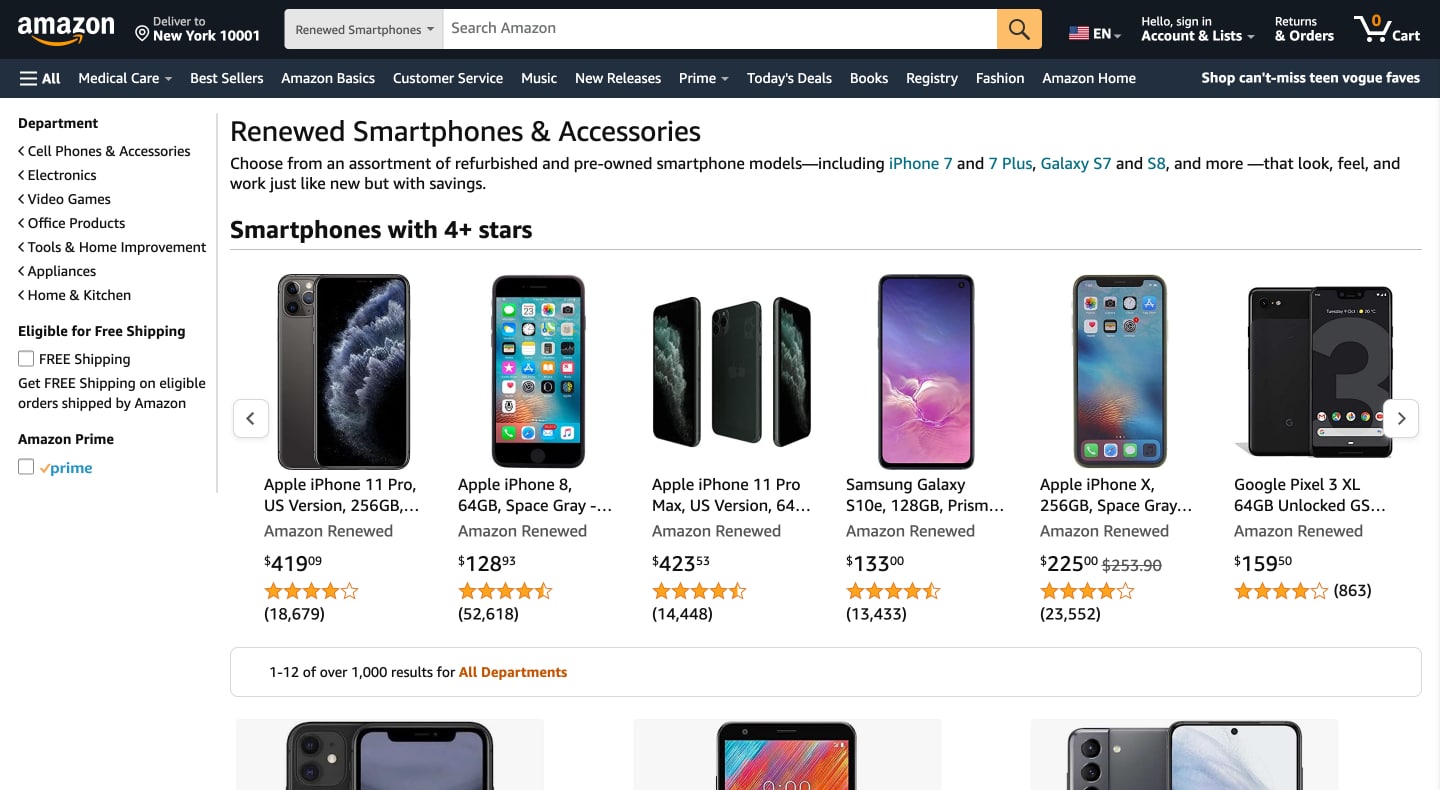Follow the Galaxy S7 link
Viewport: 1440px width, 790px height.
[1075, 163]
